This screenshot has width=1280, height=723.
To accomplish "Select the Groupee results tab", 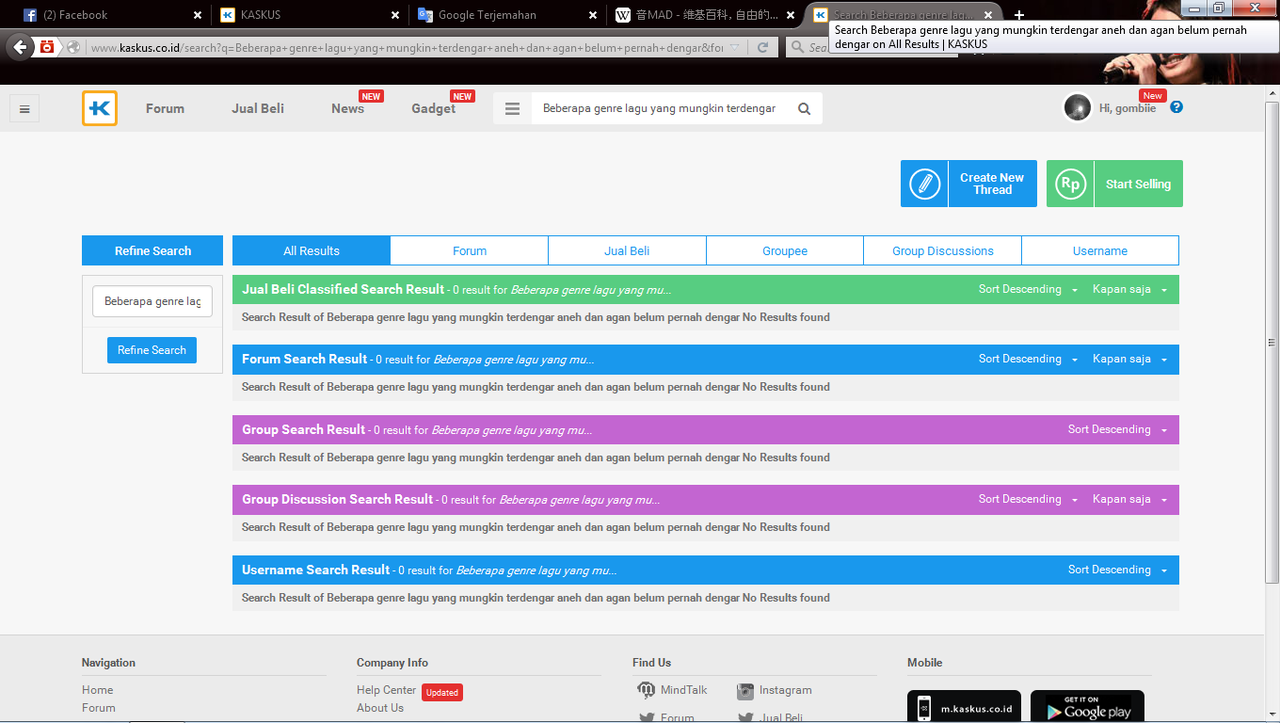I will (x=785, y=251).
